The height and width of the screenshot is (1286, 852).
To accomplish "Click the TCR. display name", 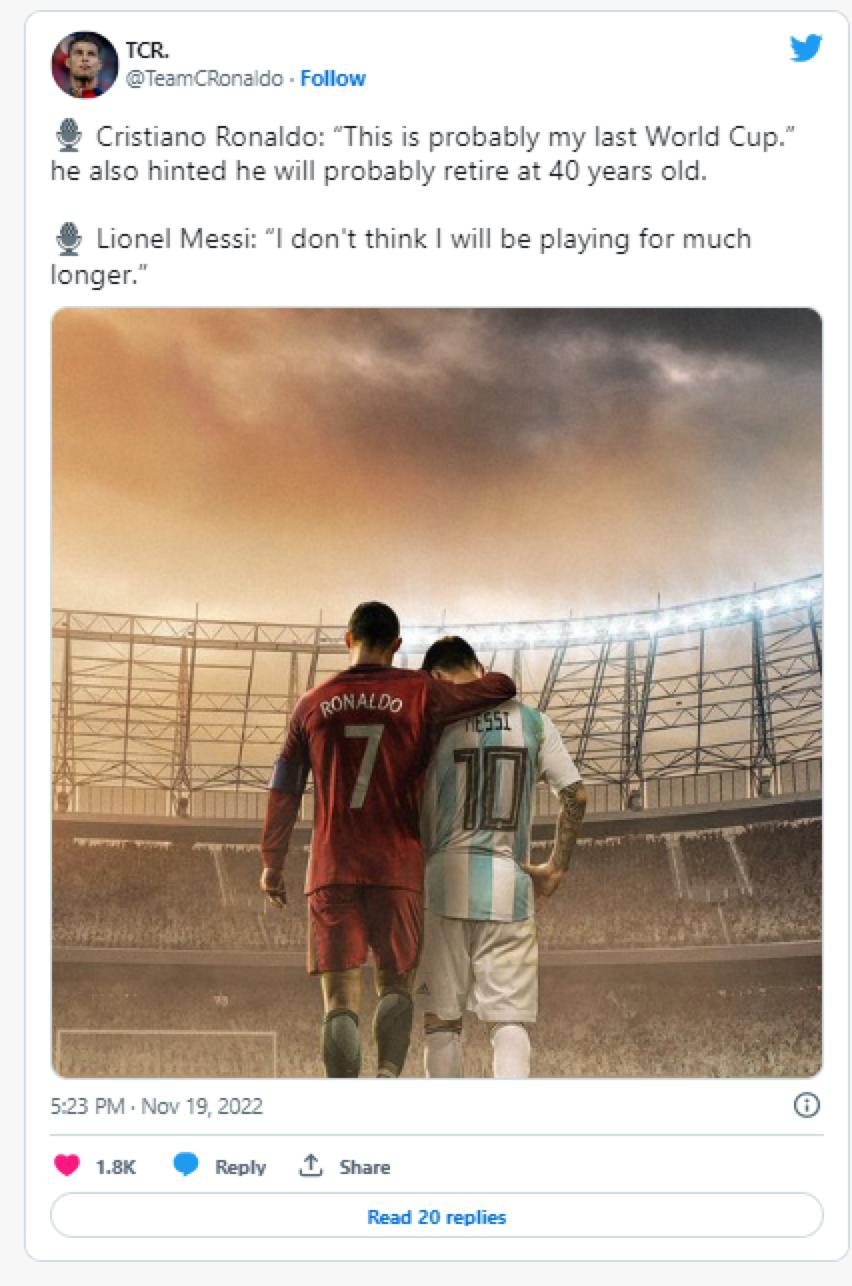I will (x=144, y=52).
